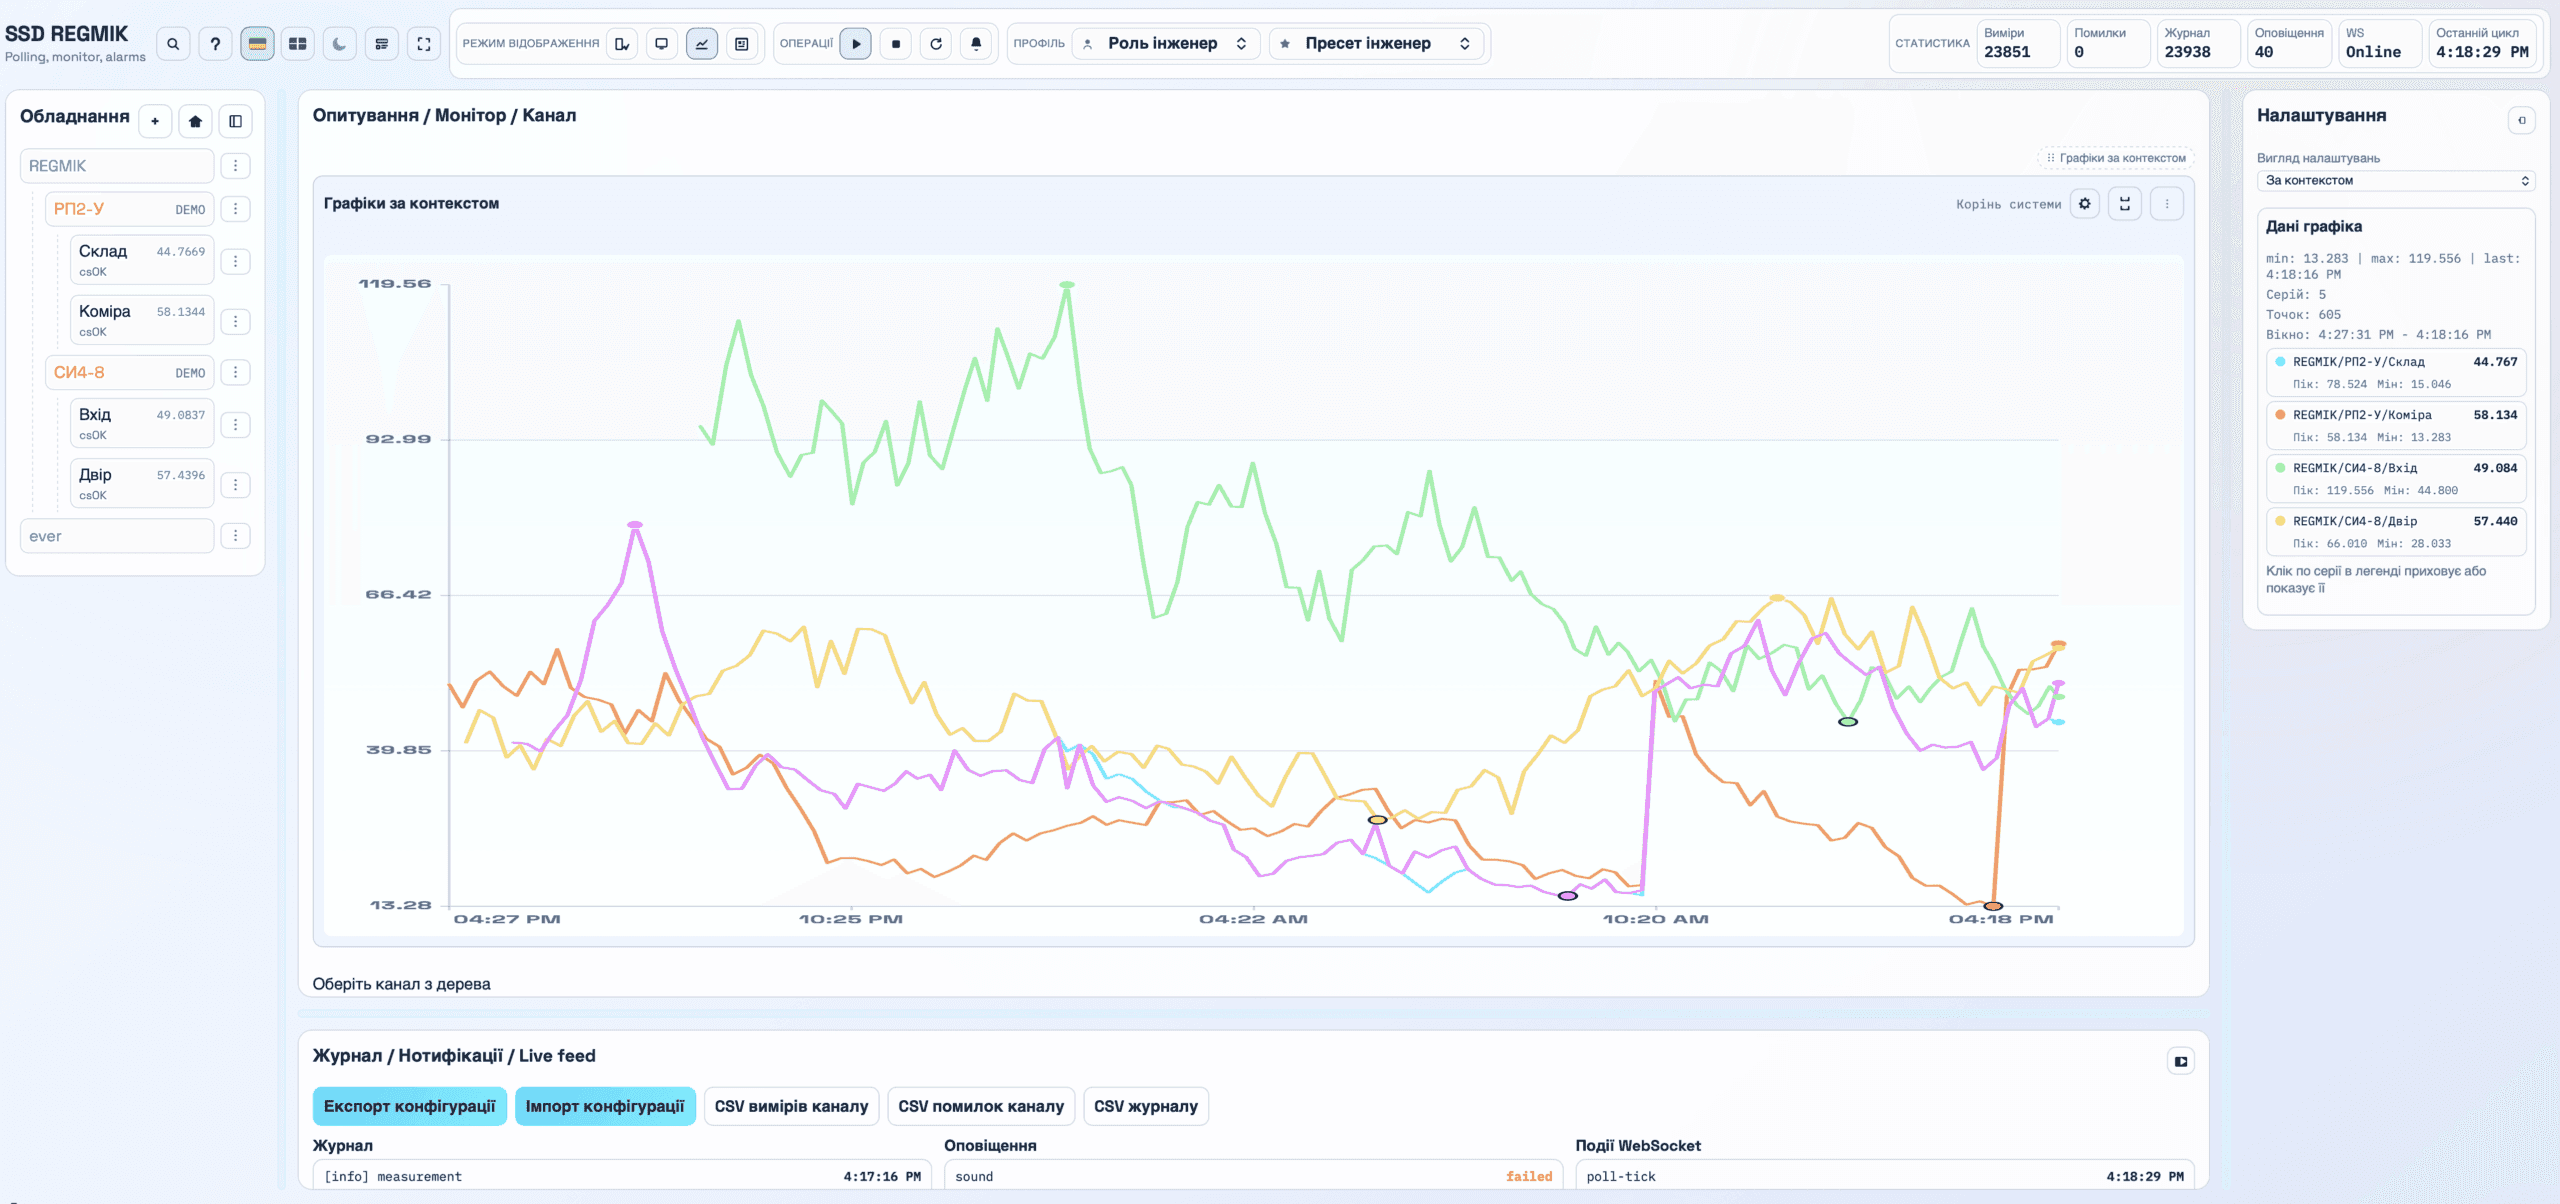The width and height of the screenshot is (2560, 1204).
Task: Toggle the REGMIK/СИ4-8/Двір legend series
Action: pyautogui.click(x=2396, y=531)
